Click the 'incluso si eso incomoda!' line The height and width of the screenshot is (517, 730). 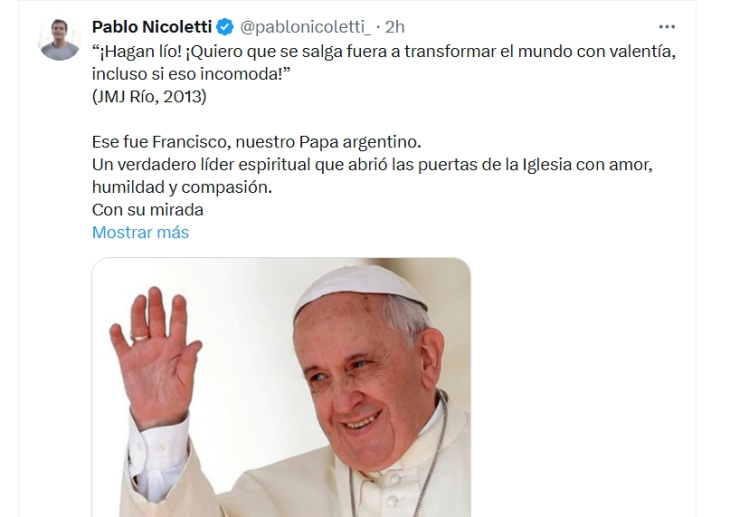191,74
